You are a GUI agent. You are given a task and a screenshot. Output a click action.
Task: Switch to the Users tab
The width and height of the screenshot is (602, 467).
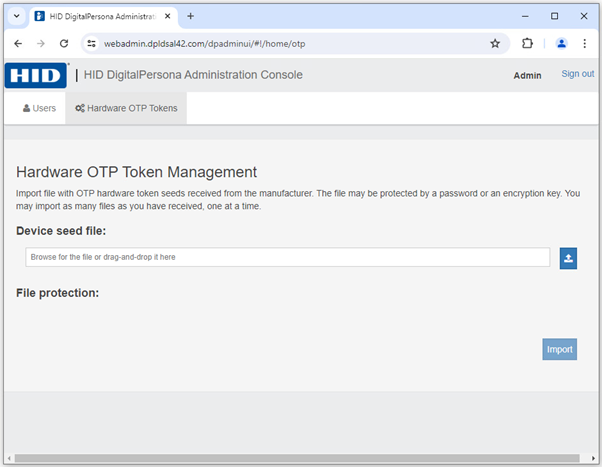pos(39,108)
